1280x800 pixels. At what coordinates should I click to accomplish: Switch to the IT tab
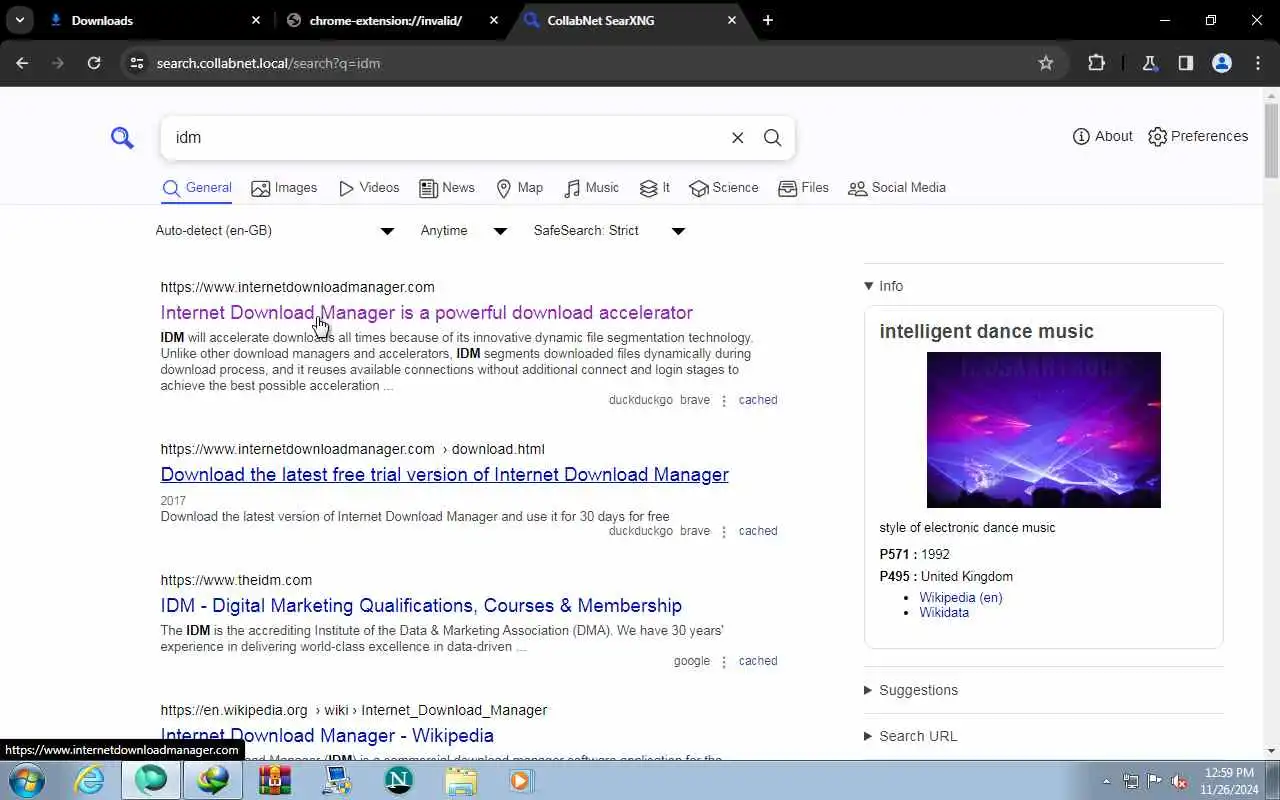655,188
